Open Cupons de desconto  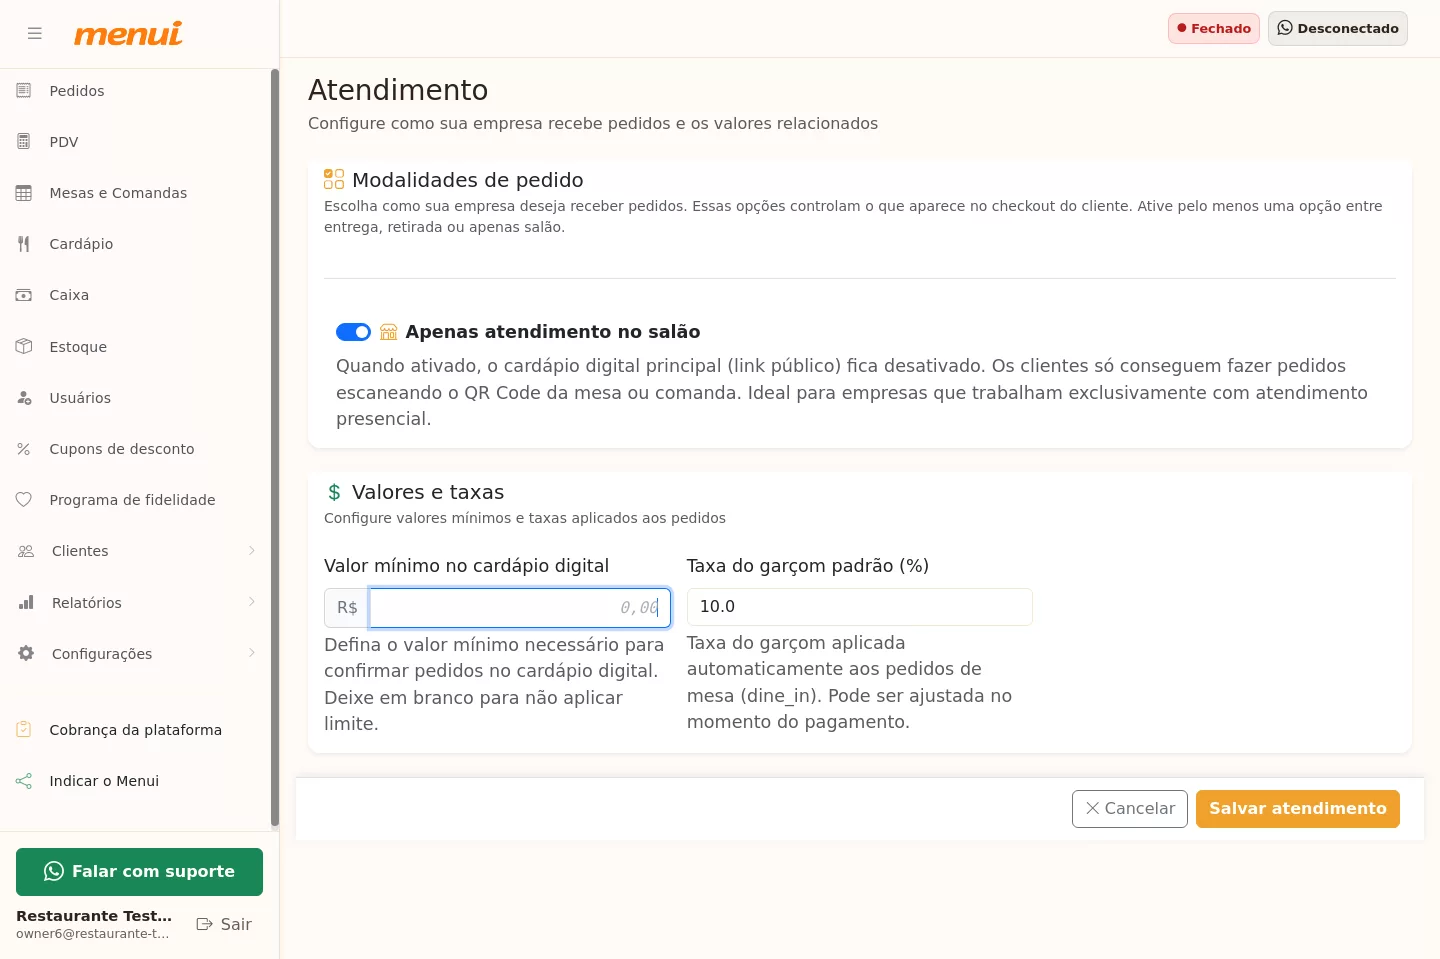point(136,449)
